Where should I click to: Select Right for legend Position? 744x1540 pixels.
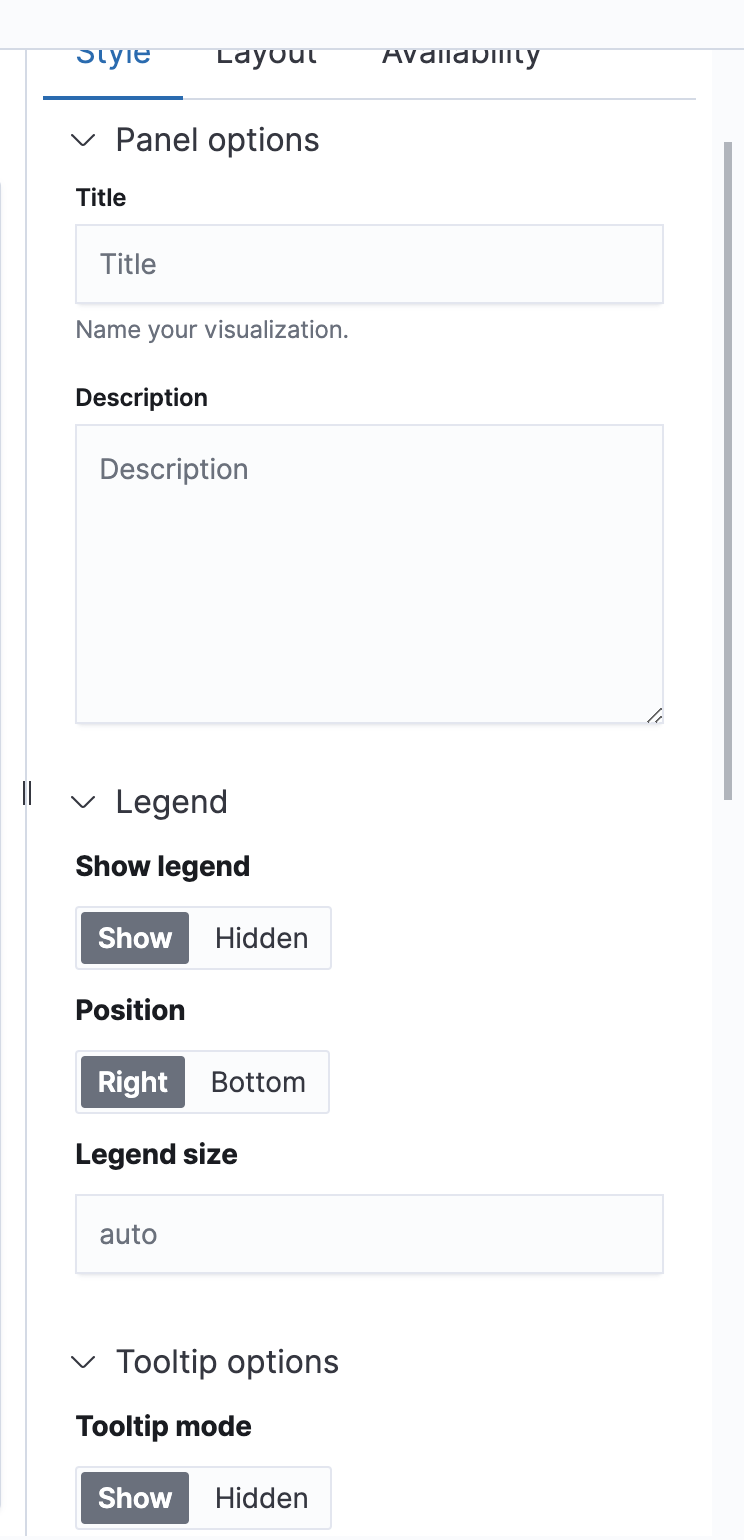(x=132, y=1082)
